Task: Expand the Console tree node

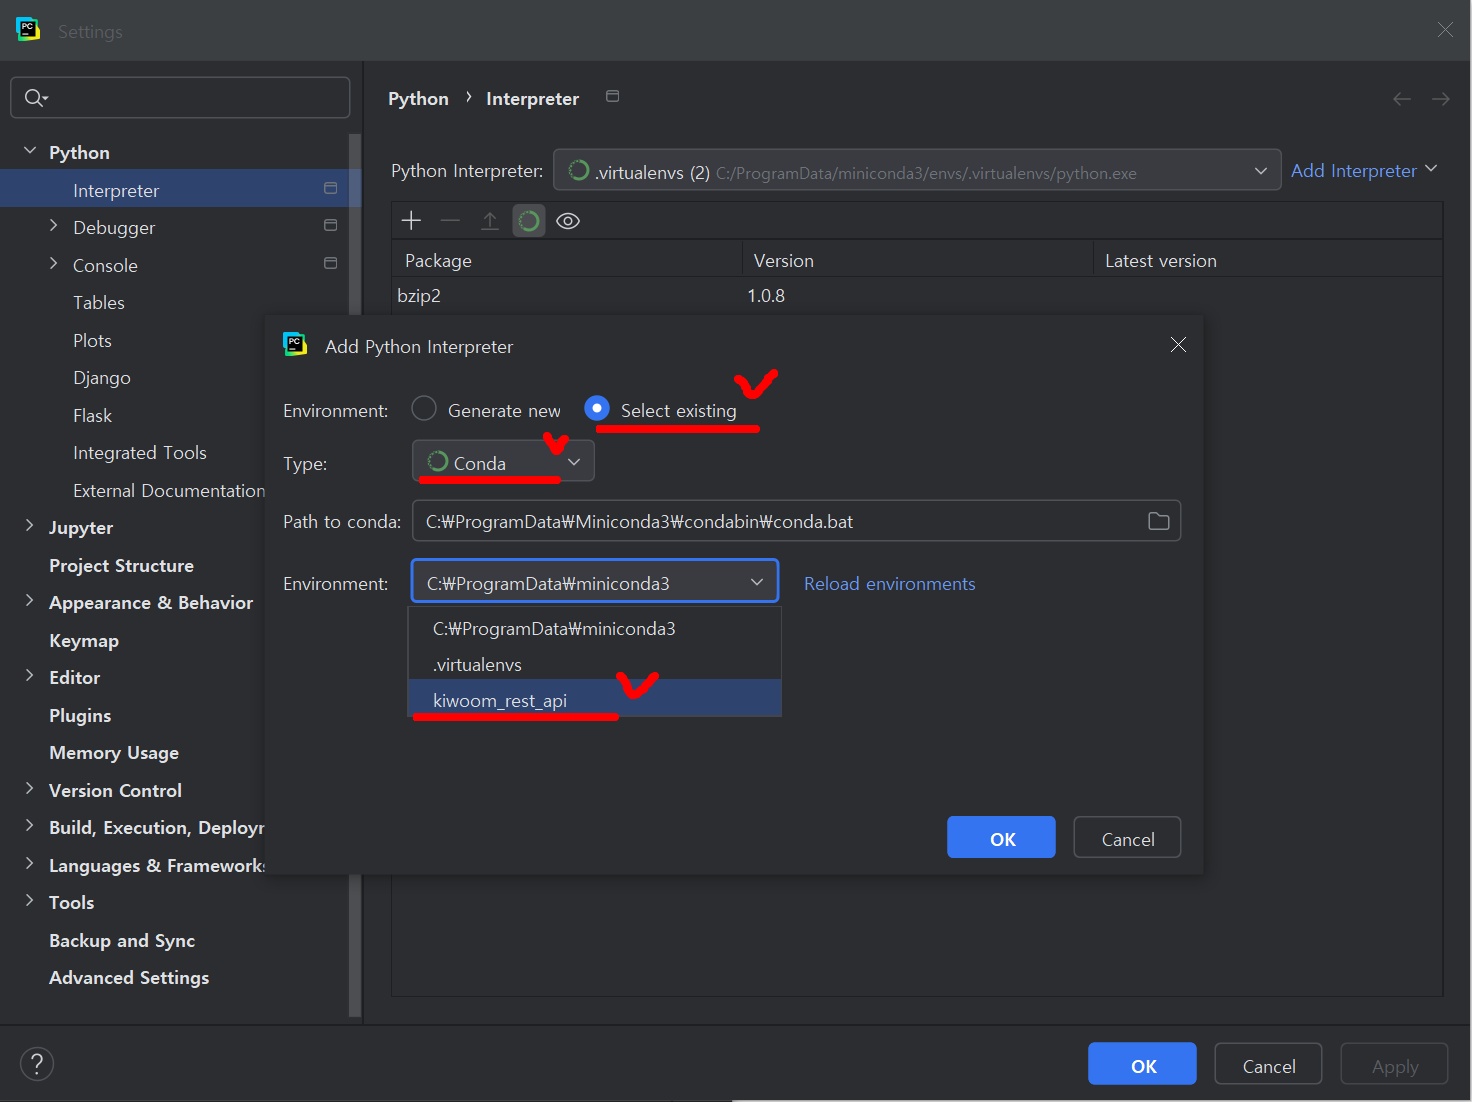Action: [53, 263]
